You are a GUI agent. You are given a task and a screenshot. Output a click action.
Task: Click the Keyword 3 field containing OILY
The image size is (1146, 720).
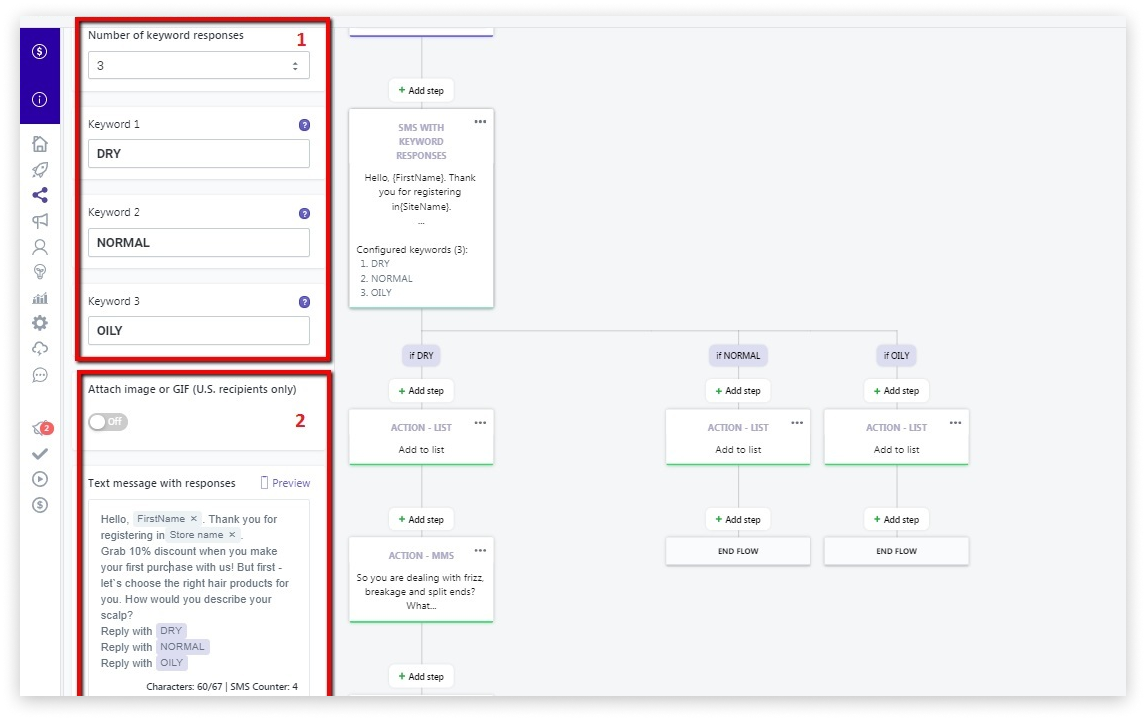pos(199,330)
